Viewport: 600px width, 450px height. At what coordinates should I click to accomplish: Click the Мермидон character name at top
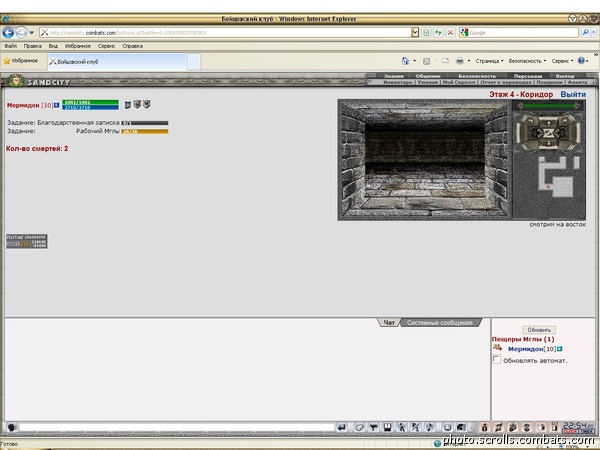click(23, 105)
